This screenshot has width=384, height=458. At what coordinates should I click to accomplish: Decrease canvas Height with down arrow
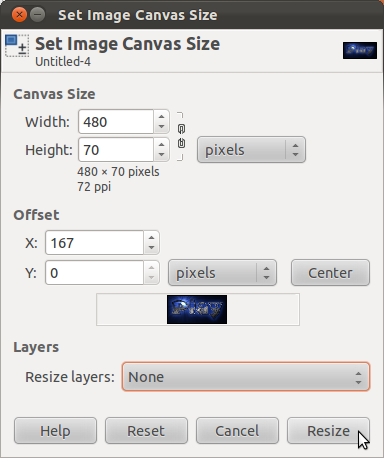click(x=162, y=155)
